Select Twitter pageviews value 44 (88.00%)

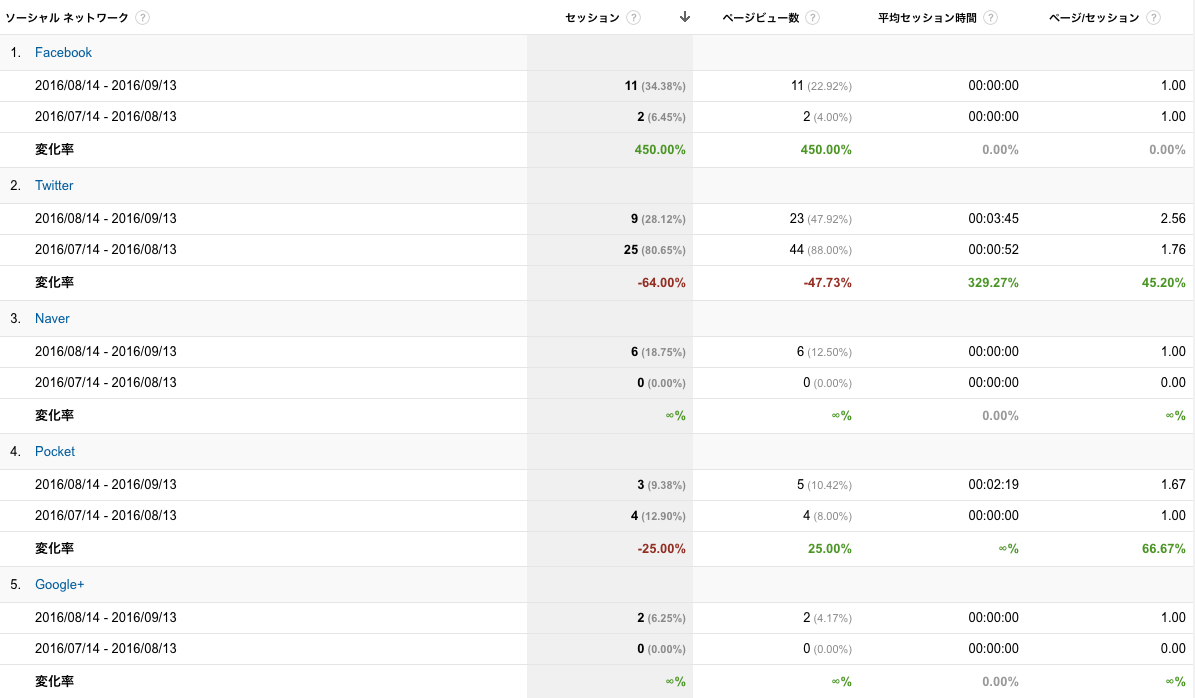[821, 249]
